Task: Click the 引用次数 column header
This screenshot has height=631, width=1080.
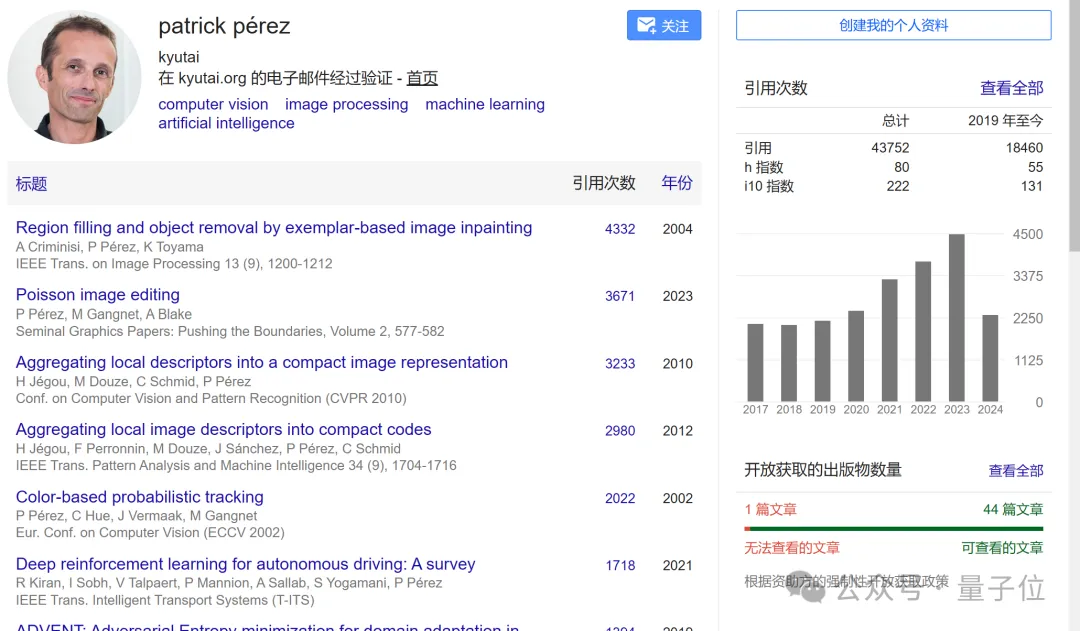Action: pos(603,183)
